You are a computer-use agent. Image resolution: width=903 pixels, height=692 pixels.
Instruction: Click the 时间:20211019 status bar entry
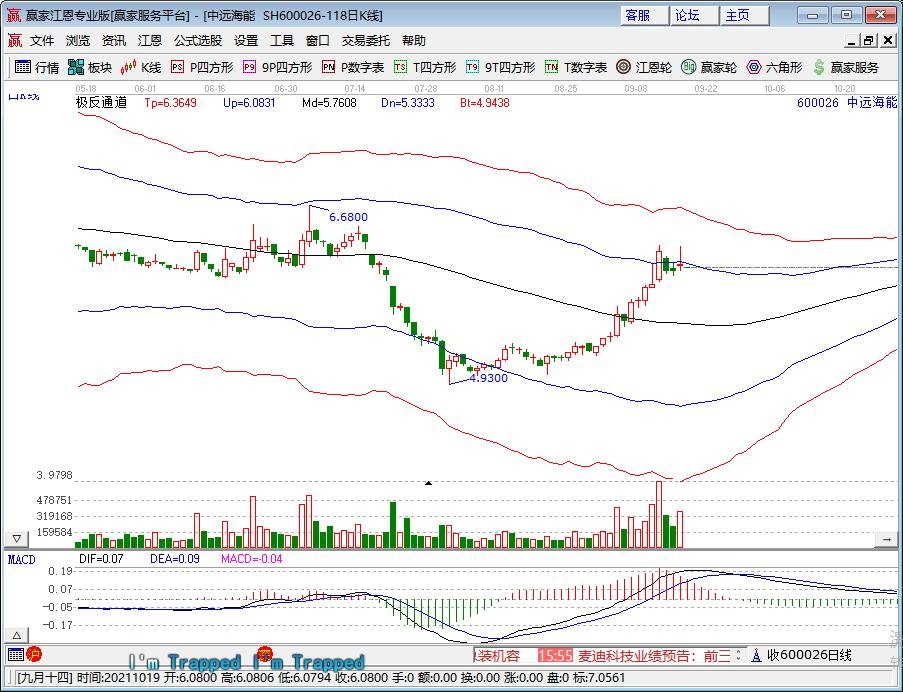coord(117,678)
